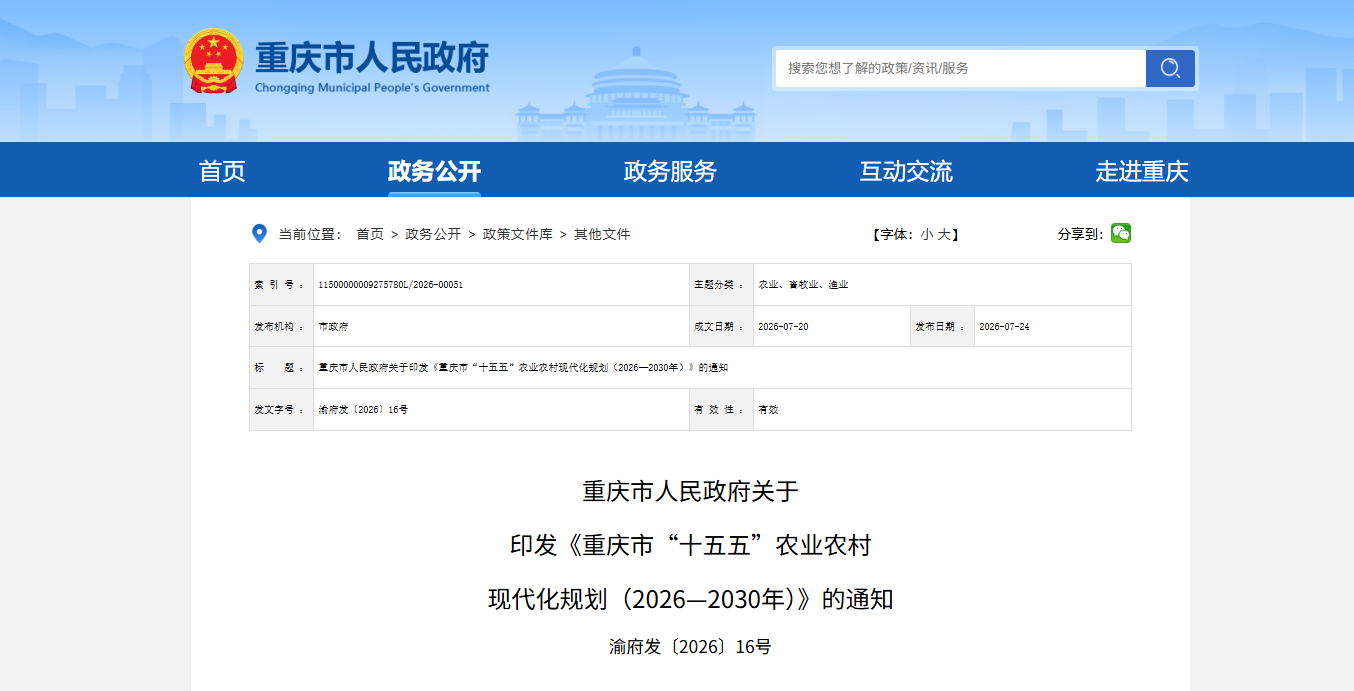Click the 主题分类 label cell
This screenshot has height=691, width=1354.
coord(721,285)
